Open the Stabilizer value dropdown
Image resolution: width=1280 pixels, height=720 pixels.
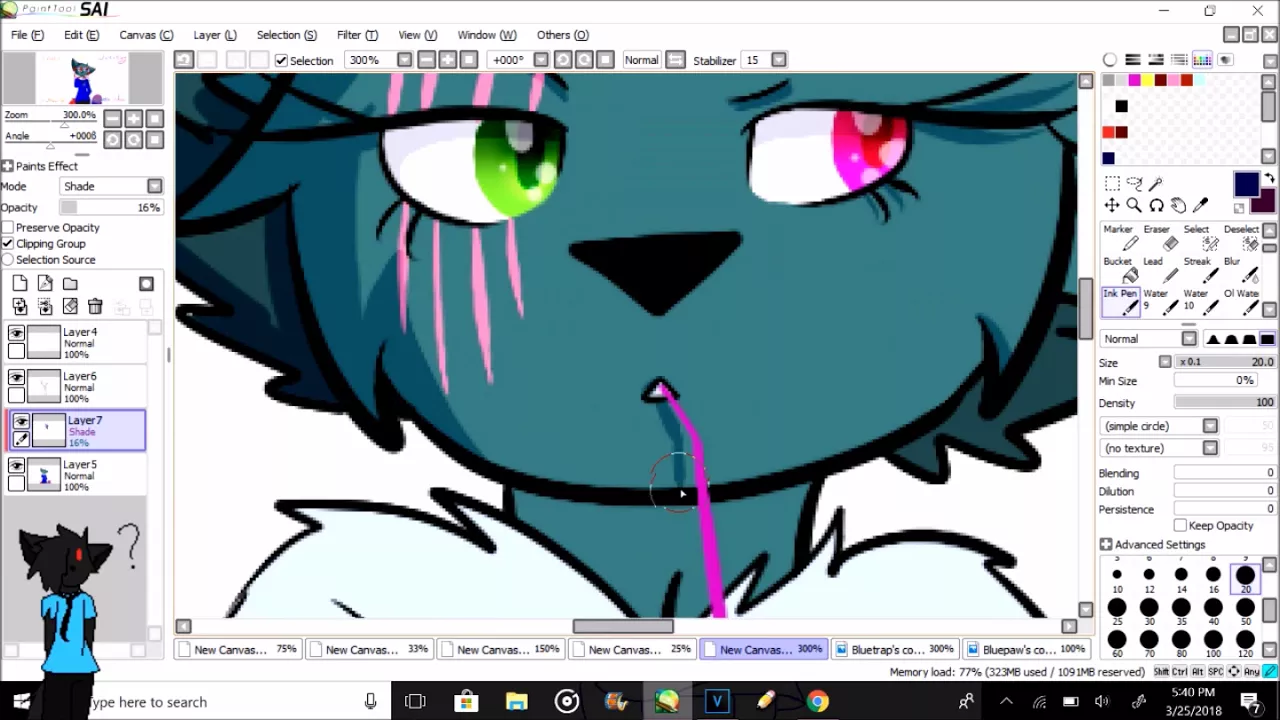point(779,60)
